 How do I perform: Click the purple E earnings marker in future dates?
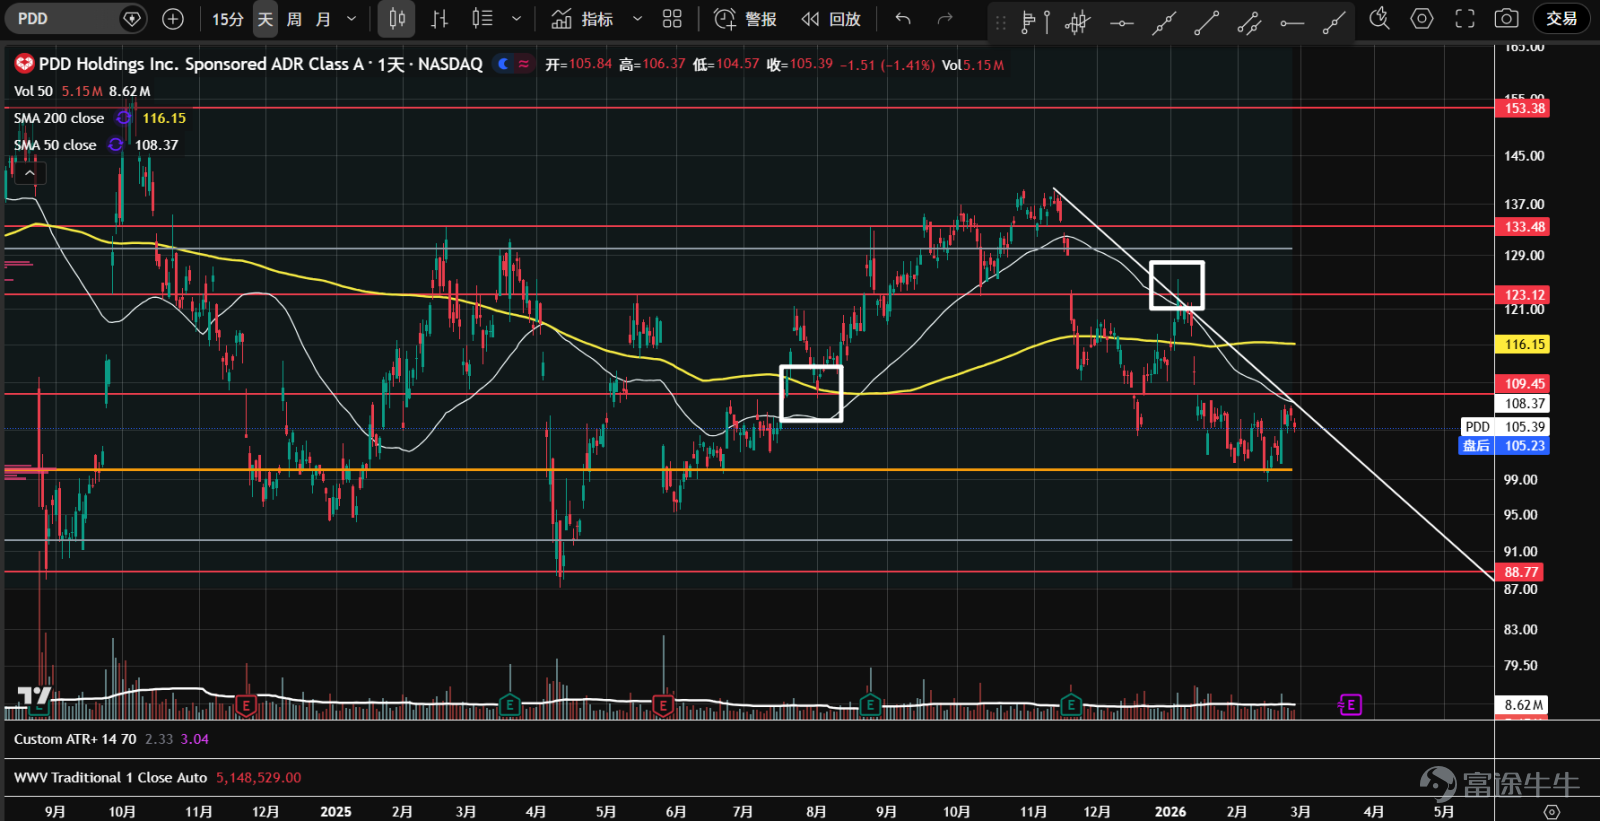(1350, 705)
